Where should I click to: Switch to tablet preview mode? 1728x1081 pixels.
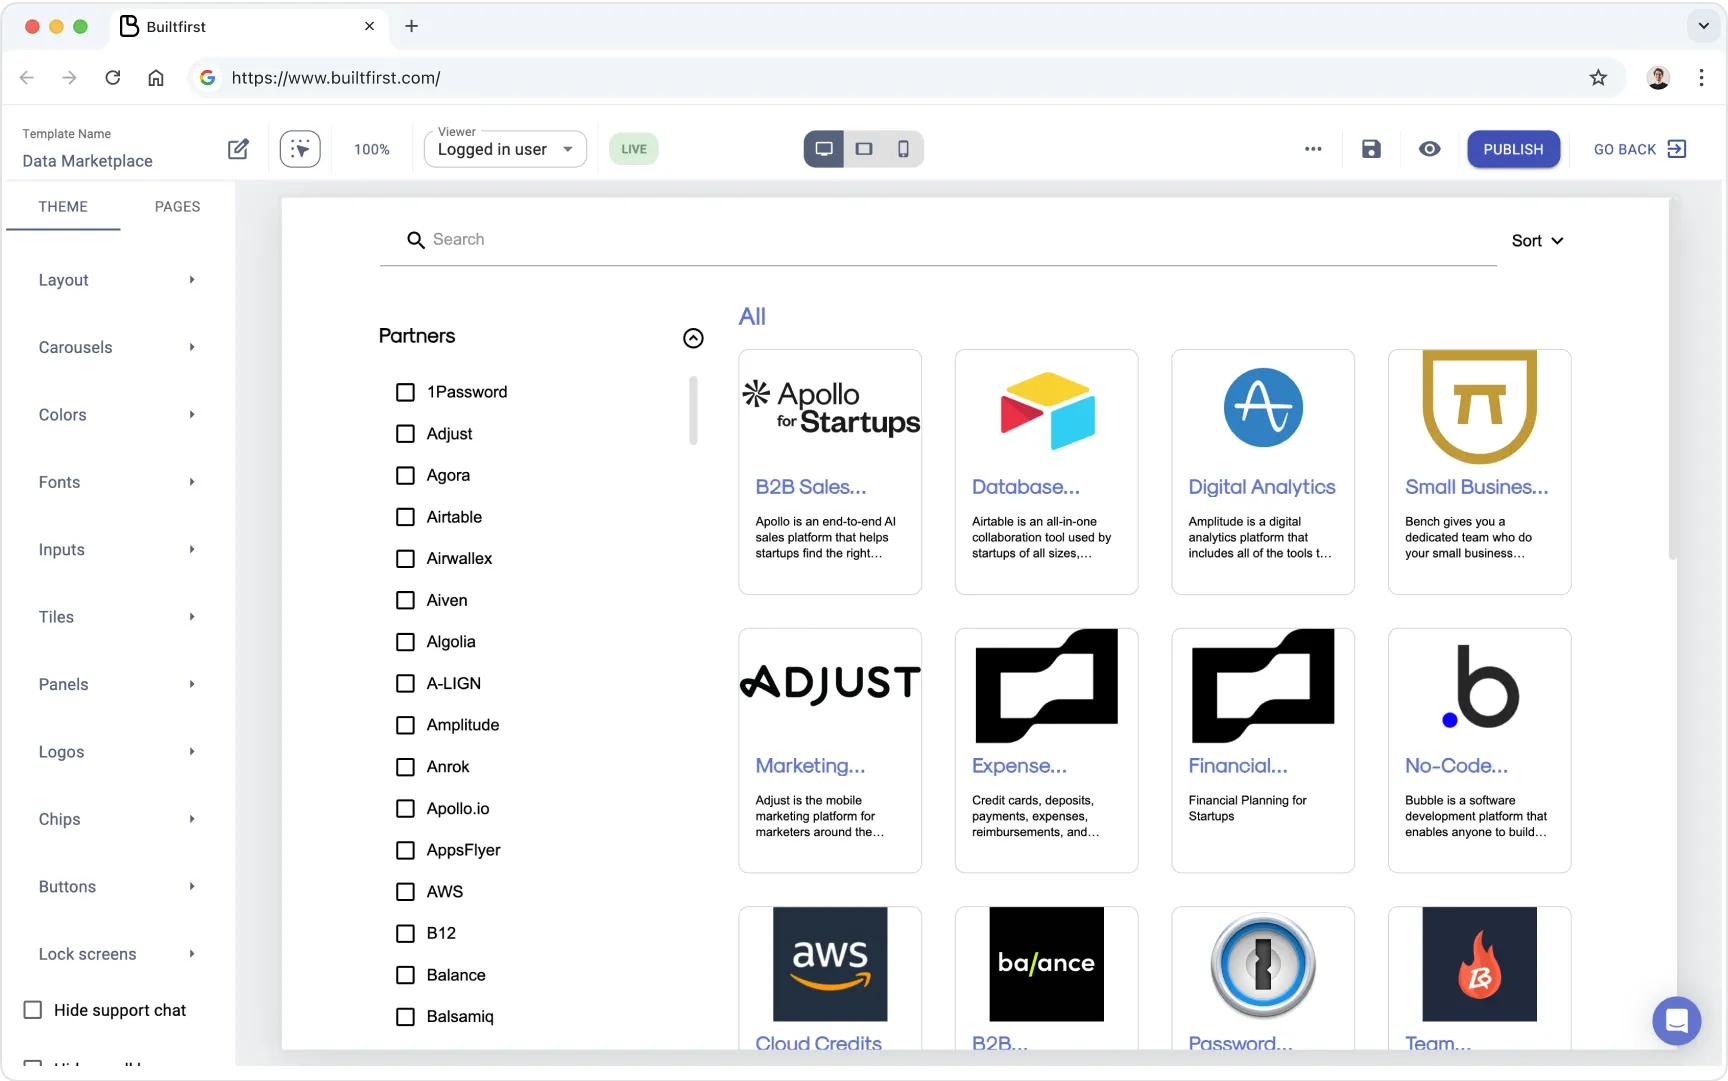864,149
